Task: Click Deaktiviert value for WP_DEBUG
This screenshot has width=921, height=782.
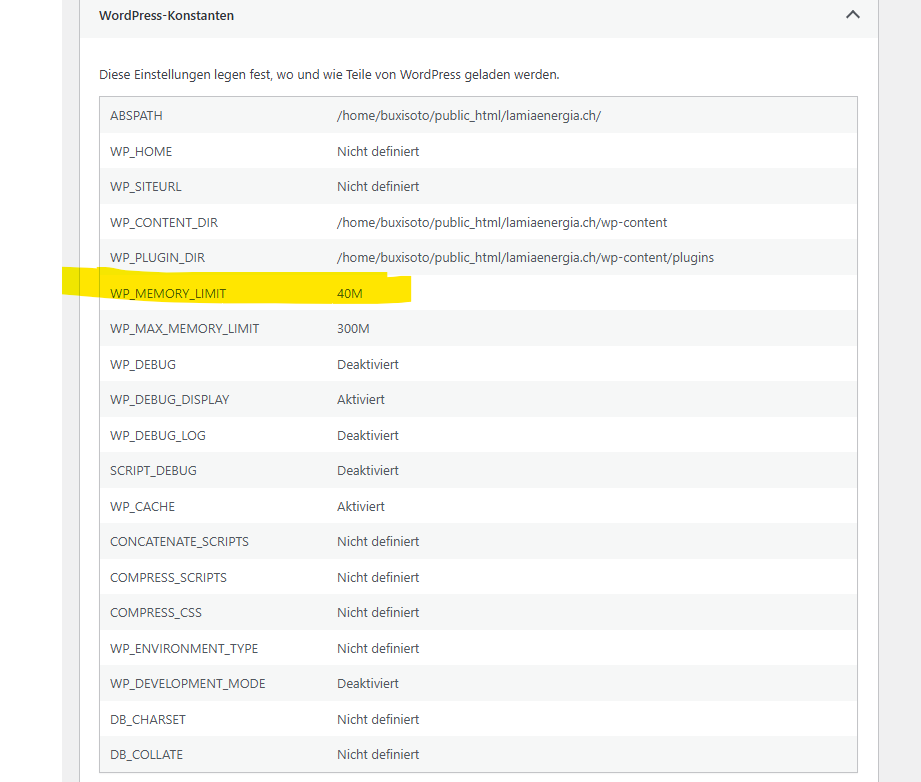Action: pos(368,365)
